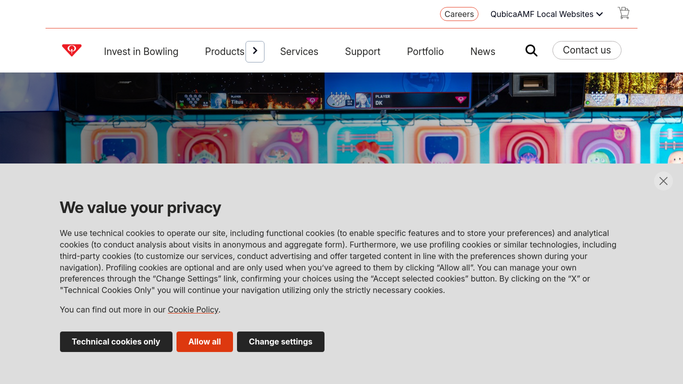This screenshot has height=384, width=683.
Task: Accept cookies with Allow all
Action: point(204,342)
